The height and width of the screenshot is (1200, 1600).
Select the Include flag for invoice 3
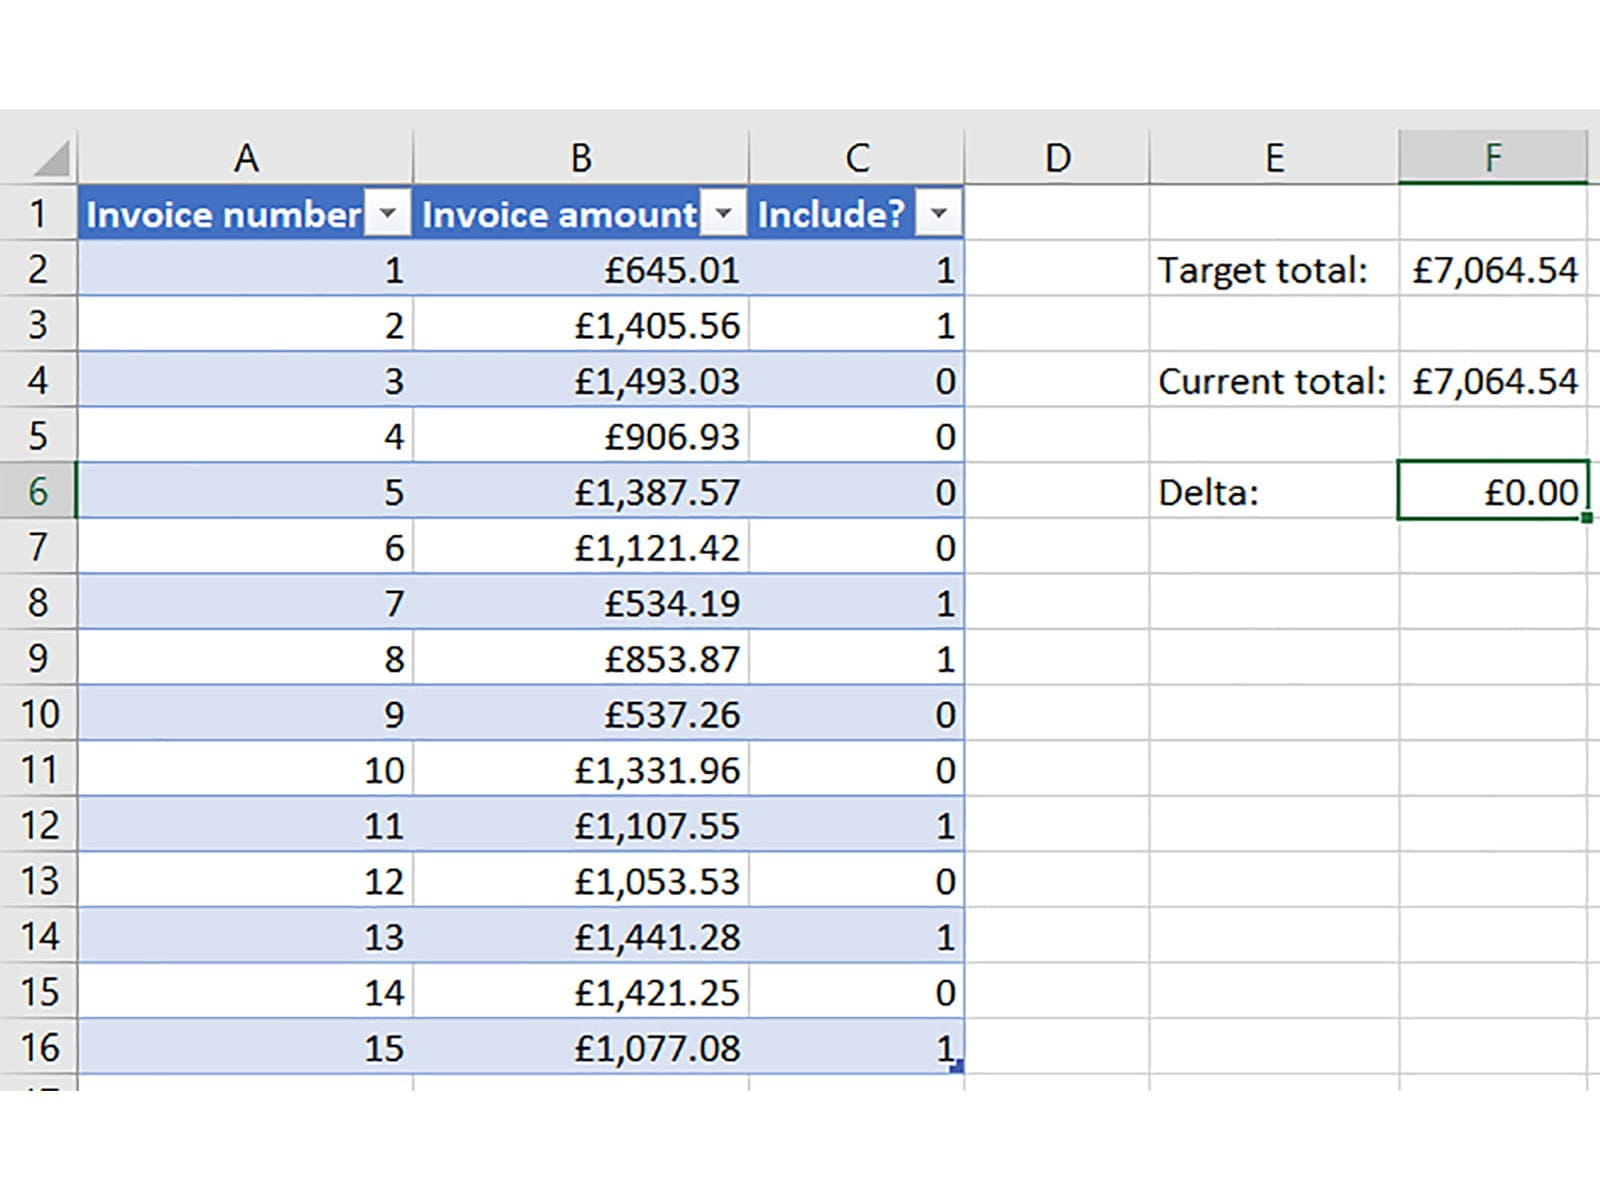(x=856, y=381)
